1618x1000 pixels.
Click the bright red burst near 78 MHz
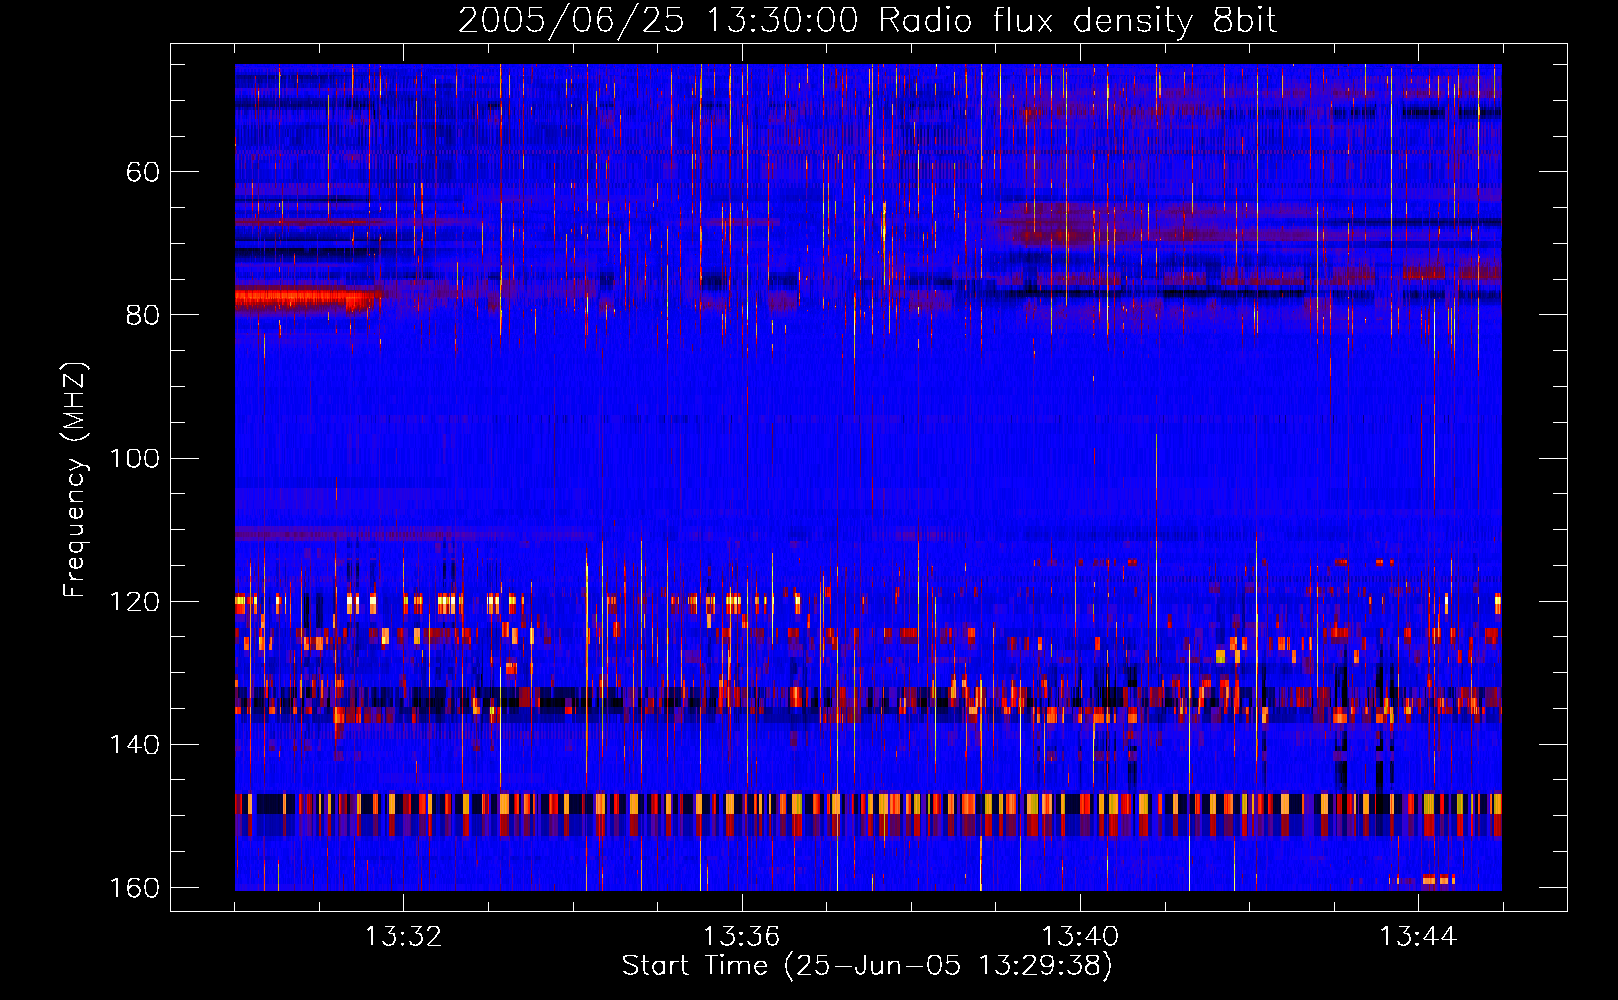(304, 298)
